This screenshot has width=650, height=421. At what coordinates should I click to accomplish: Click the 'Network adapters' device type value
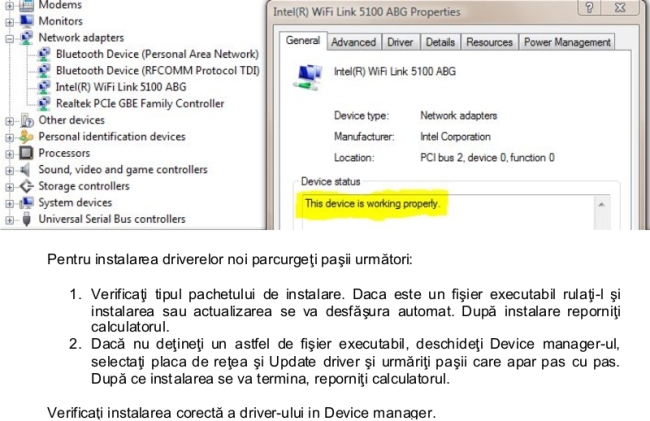point(458,116)
